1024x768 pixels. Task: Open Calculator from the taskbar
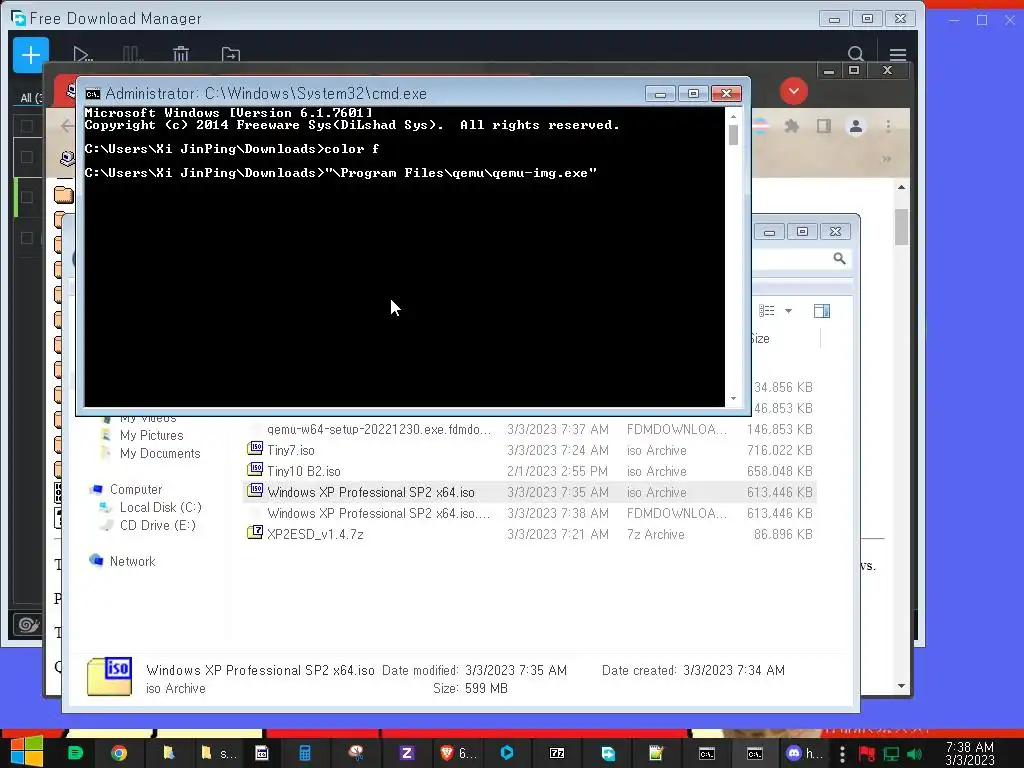click(305, 753)
